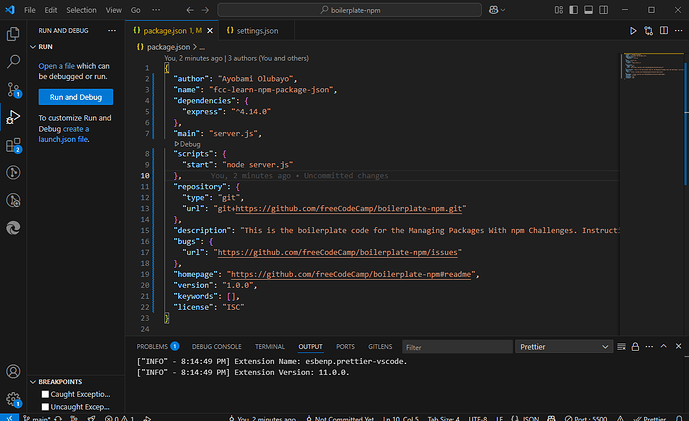Go back with the left arrow
This screenshot has height=421, width=689.
coord(190,10)
